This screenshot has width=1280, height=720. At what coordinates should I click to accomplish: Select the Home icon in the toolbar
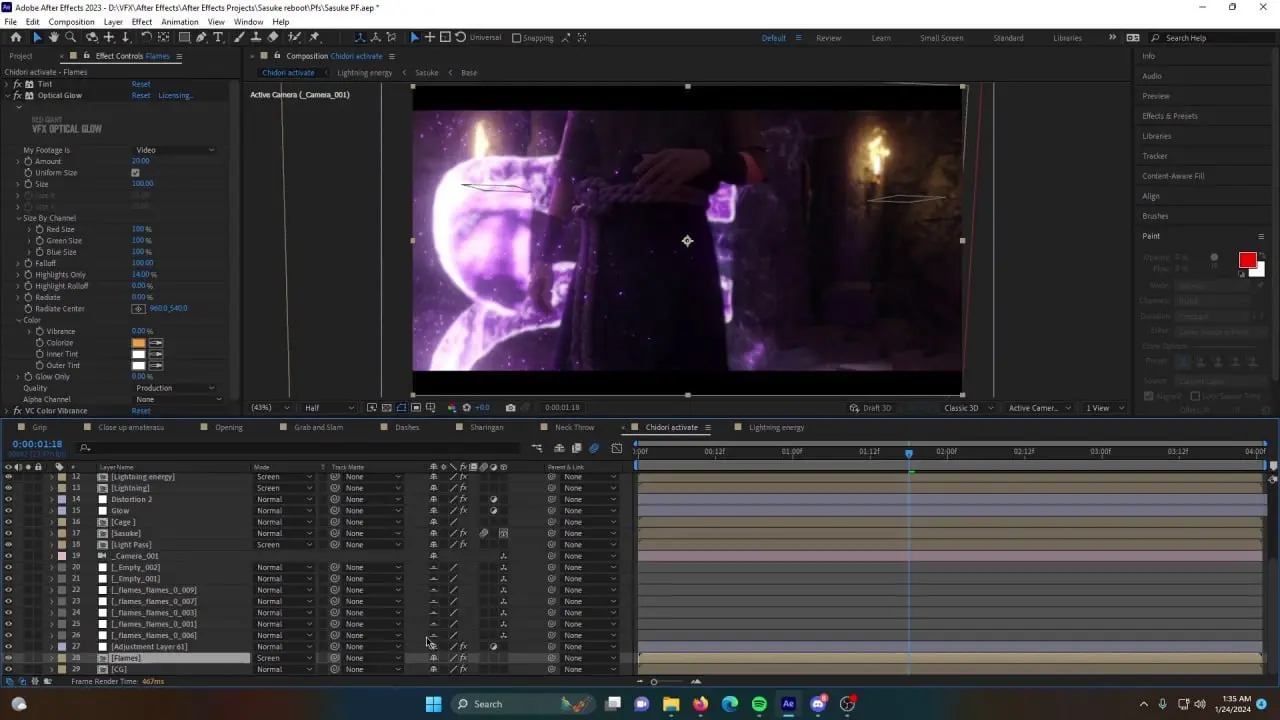[x=15, y=37]
